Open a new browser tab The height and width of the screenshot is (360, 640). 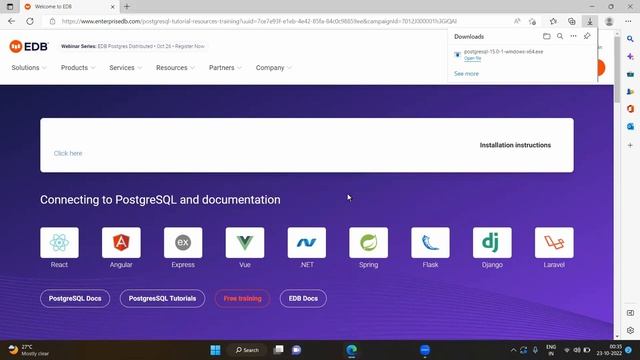click(127, 7)
